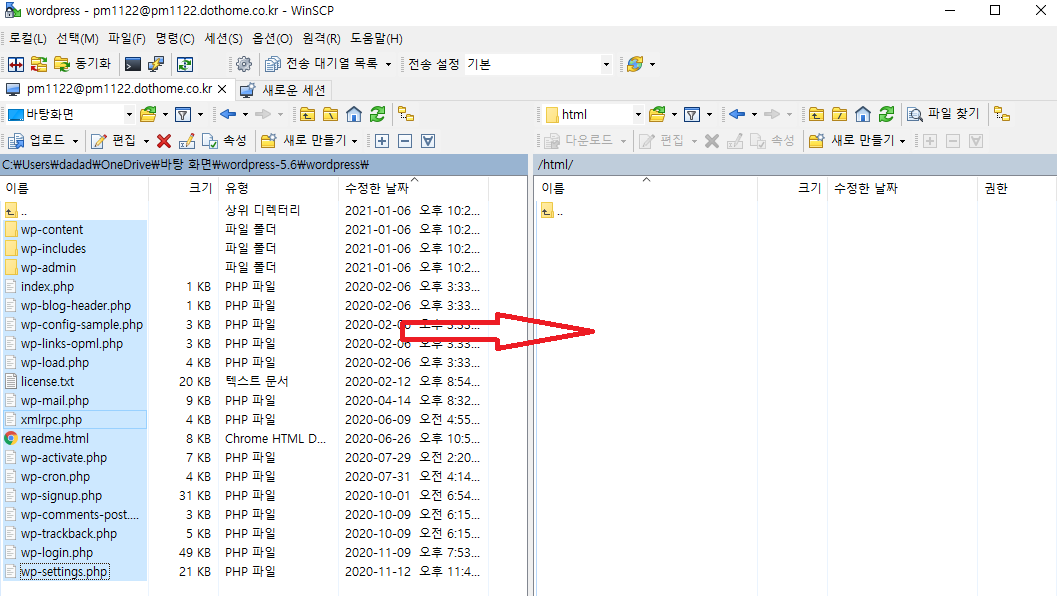The image size is (1057, 596).
Task: Toggle remote directory tree icon
Action: coord(1002,115)
